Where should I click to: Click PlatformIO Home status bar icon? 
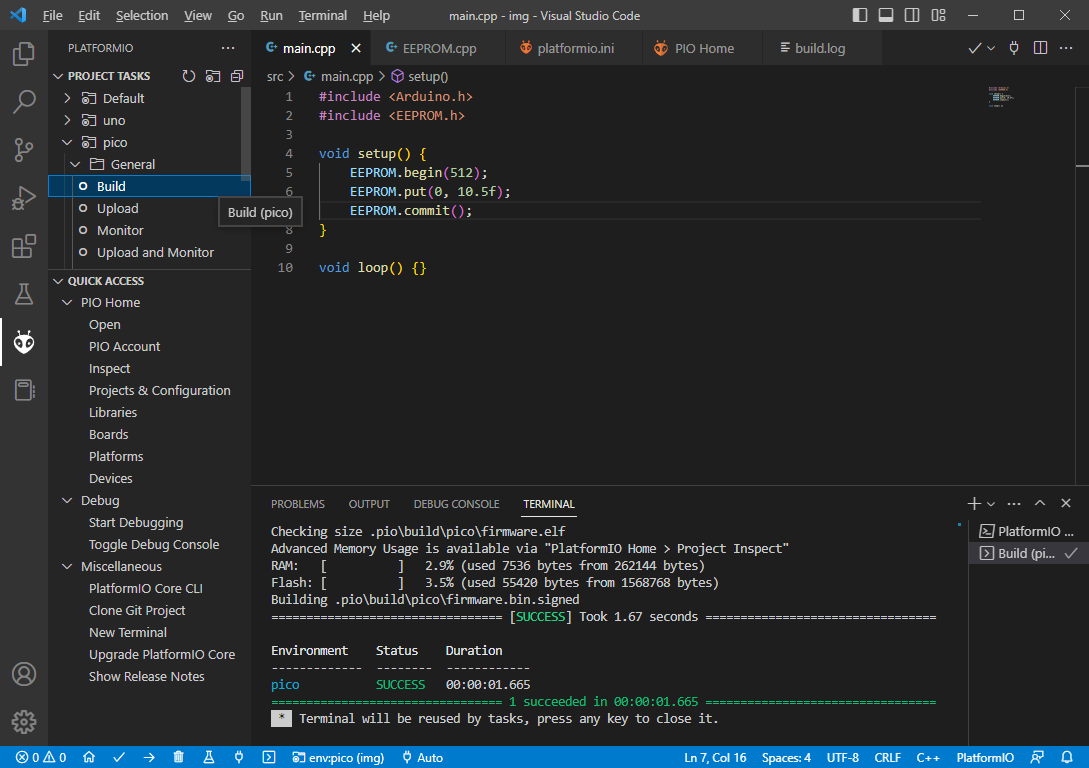coord(89,758)
